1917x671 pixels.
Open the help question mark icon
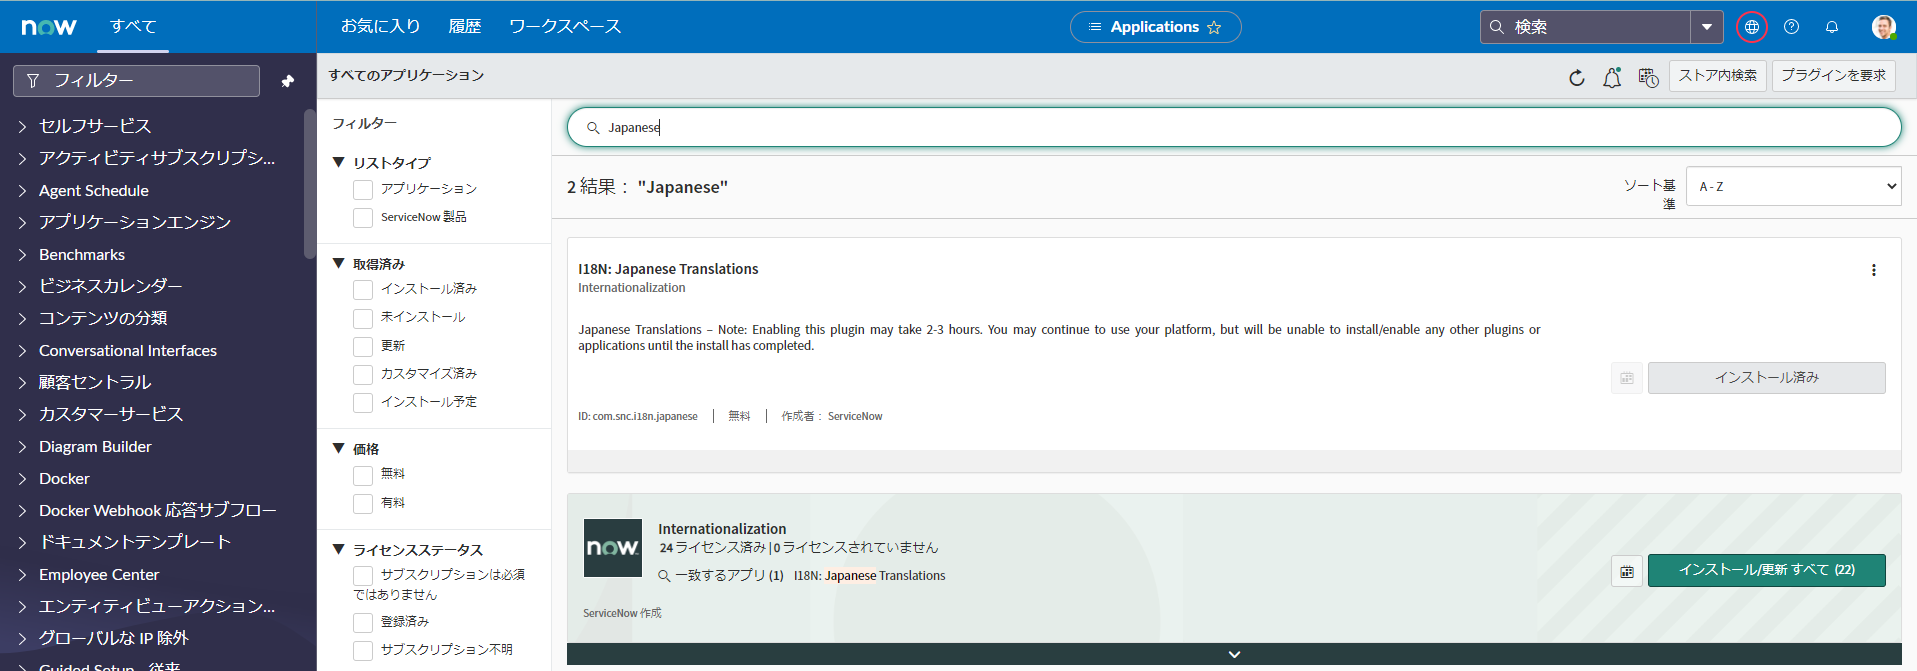point(1791,27)
